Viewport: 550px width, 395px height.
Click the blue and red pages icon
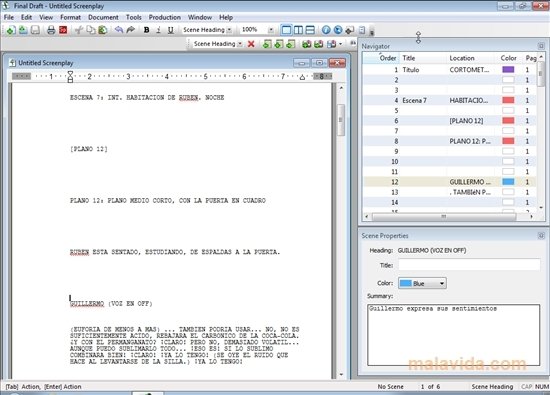[331, 44]
